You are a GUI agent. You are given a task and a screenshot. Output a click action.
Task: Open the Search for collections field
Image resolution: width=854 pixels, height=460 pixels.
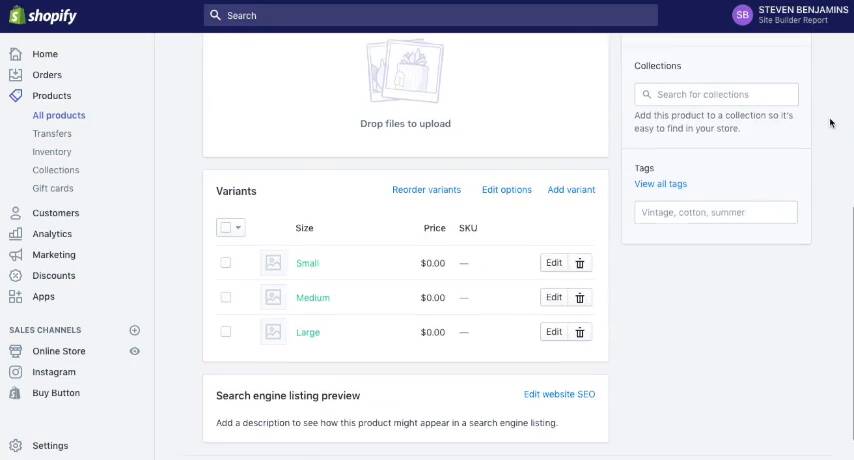[x=716, y=95]
